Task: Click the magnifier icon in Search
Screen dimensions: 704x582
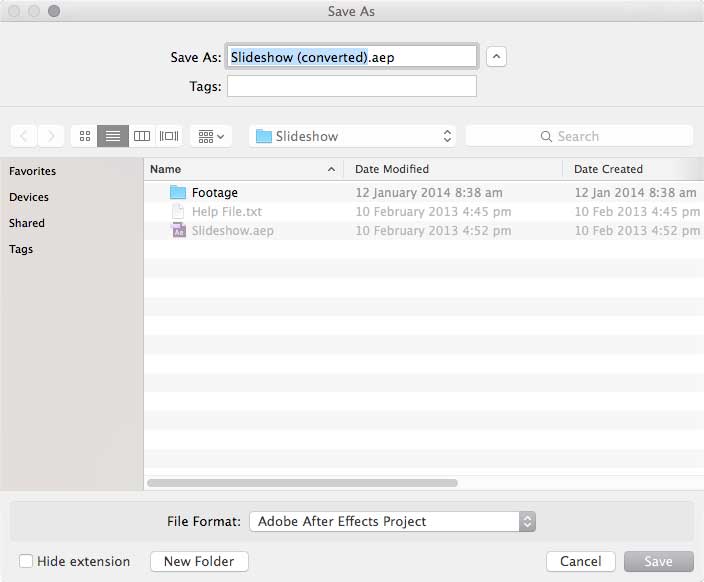Action: pyautogui.click(x=546, y=137)
